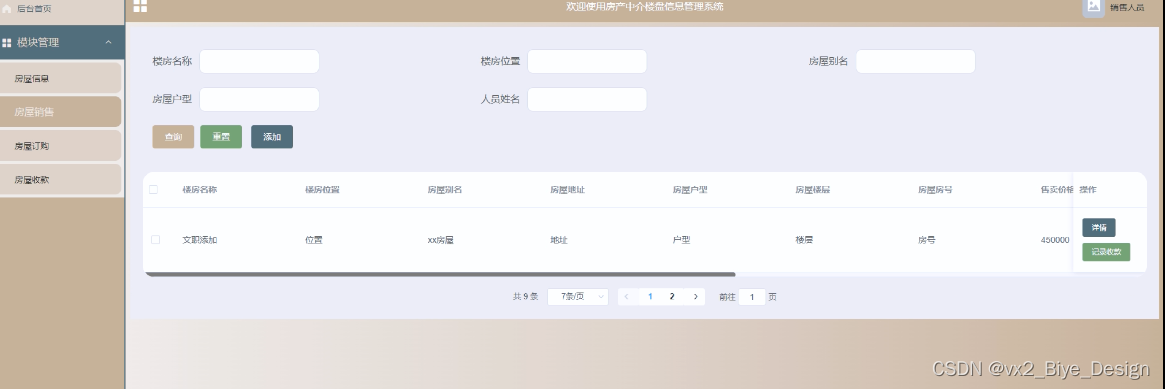Open 房屋销售 in the sidebar

[x=60, y=112]
